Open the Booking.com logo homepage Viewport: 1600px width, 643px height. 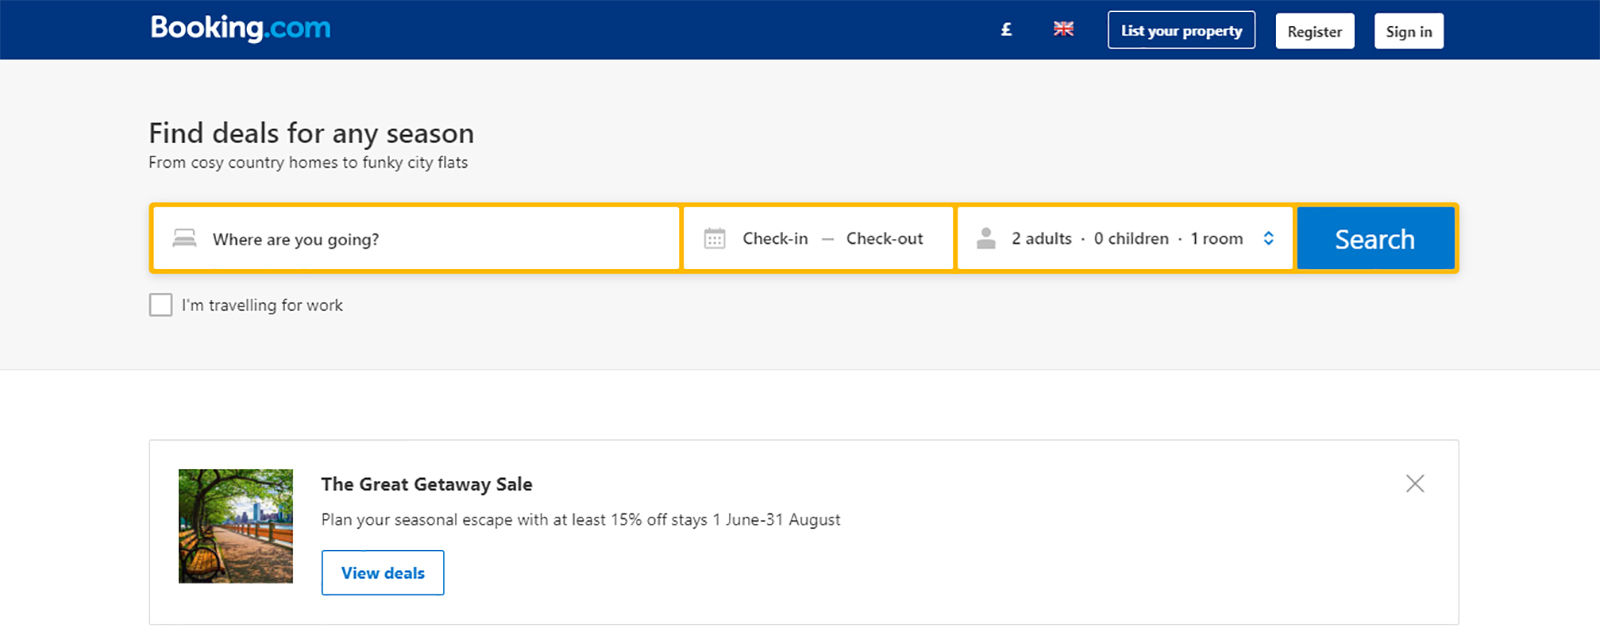tap(240, 28)
